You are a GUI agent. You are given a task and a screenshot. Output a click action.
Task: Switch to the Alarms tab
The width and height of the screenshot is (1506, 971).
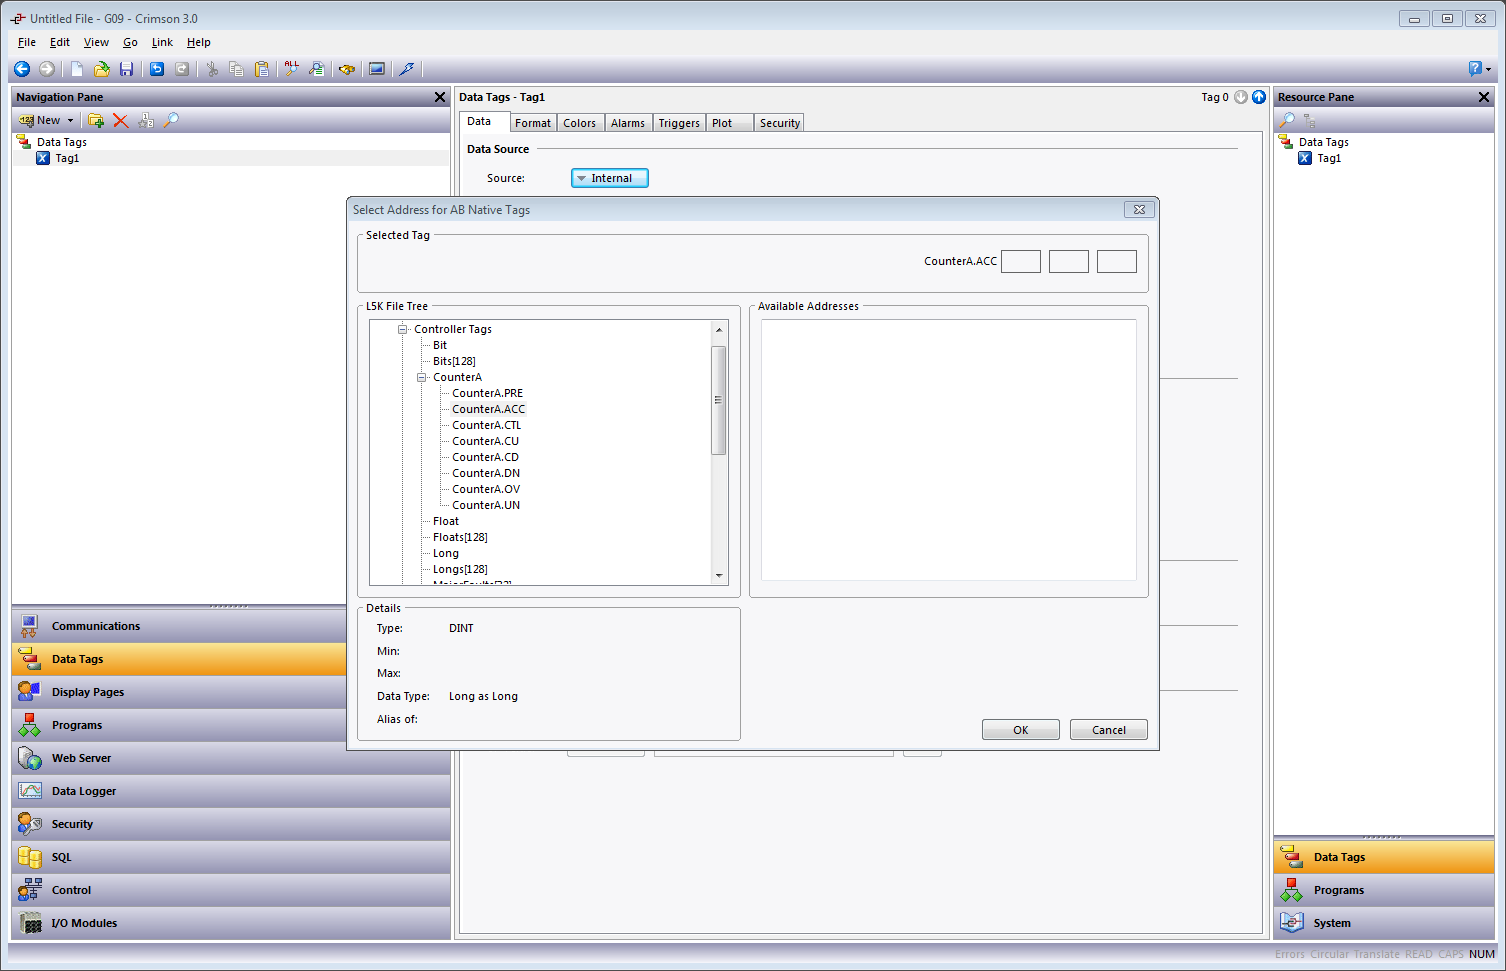628,123
